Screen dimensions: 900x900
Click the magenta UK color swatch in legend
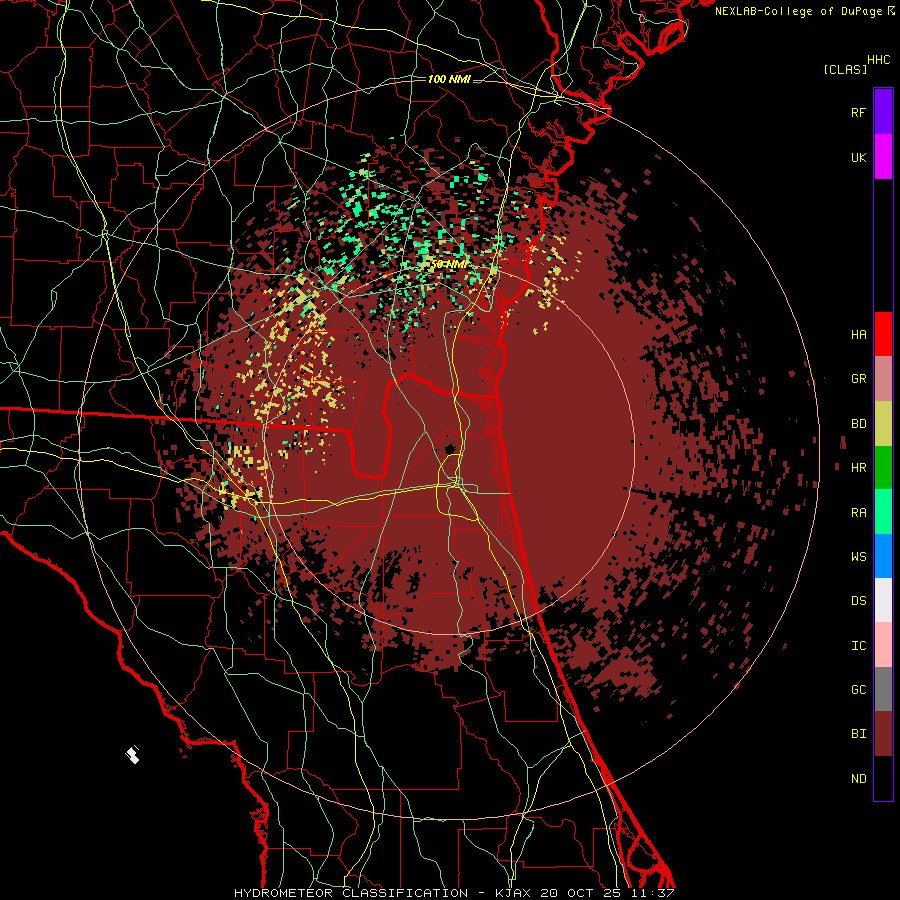(883, 157)
